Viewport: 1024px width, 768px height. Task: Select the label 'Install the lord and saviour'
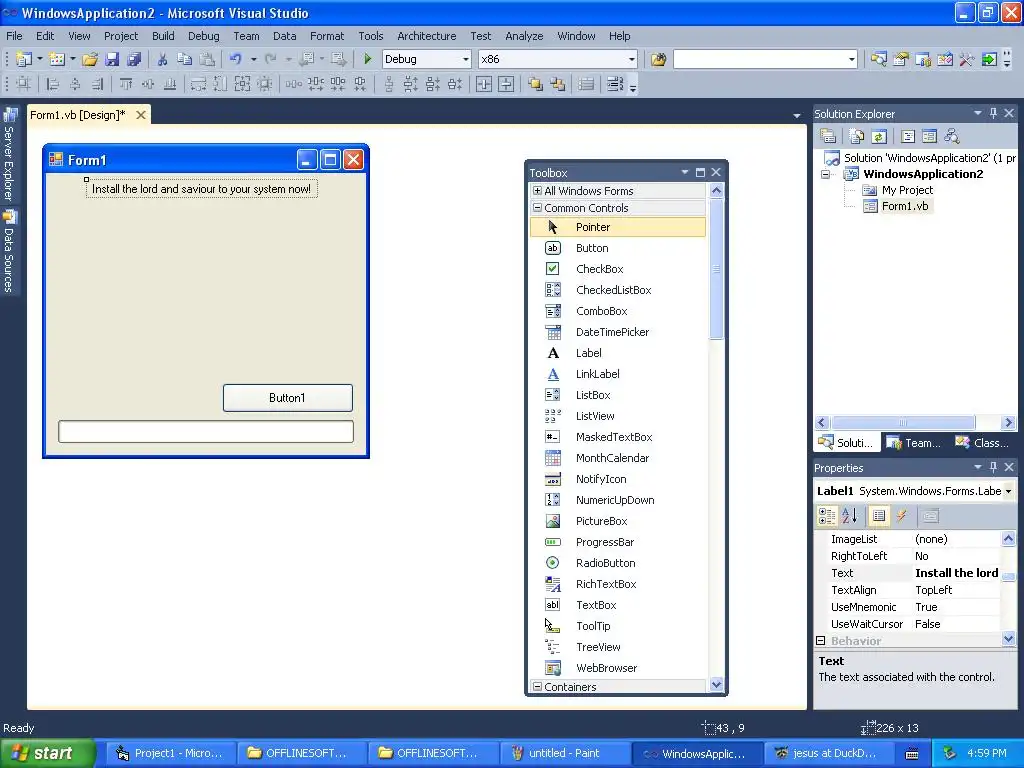coord(201,189)
